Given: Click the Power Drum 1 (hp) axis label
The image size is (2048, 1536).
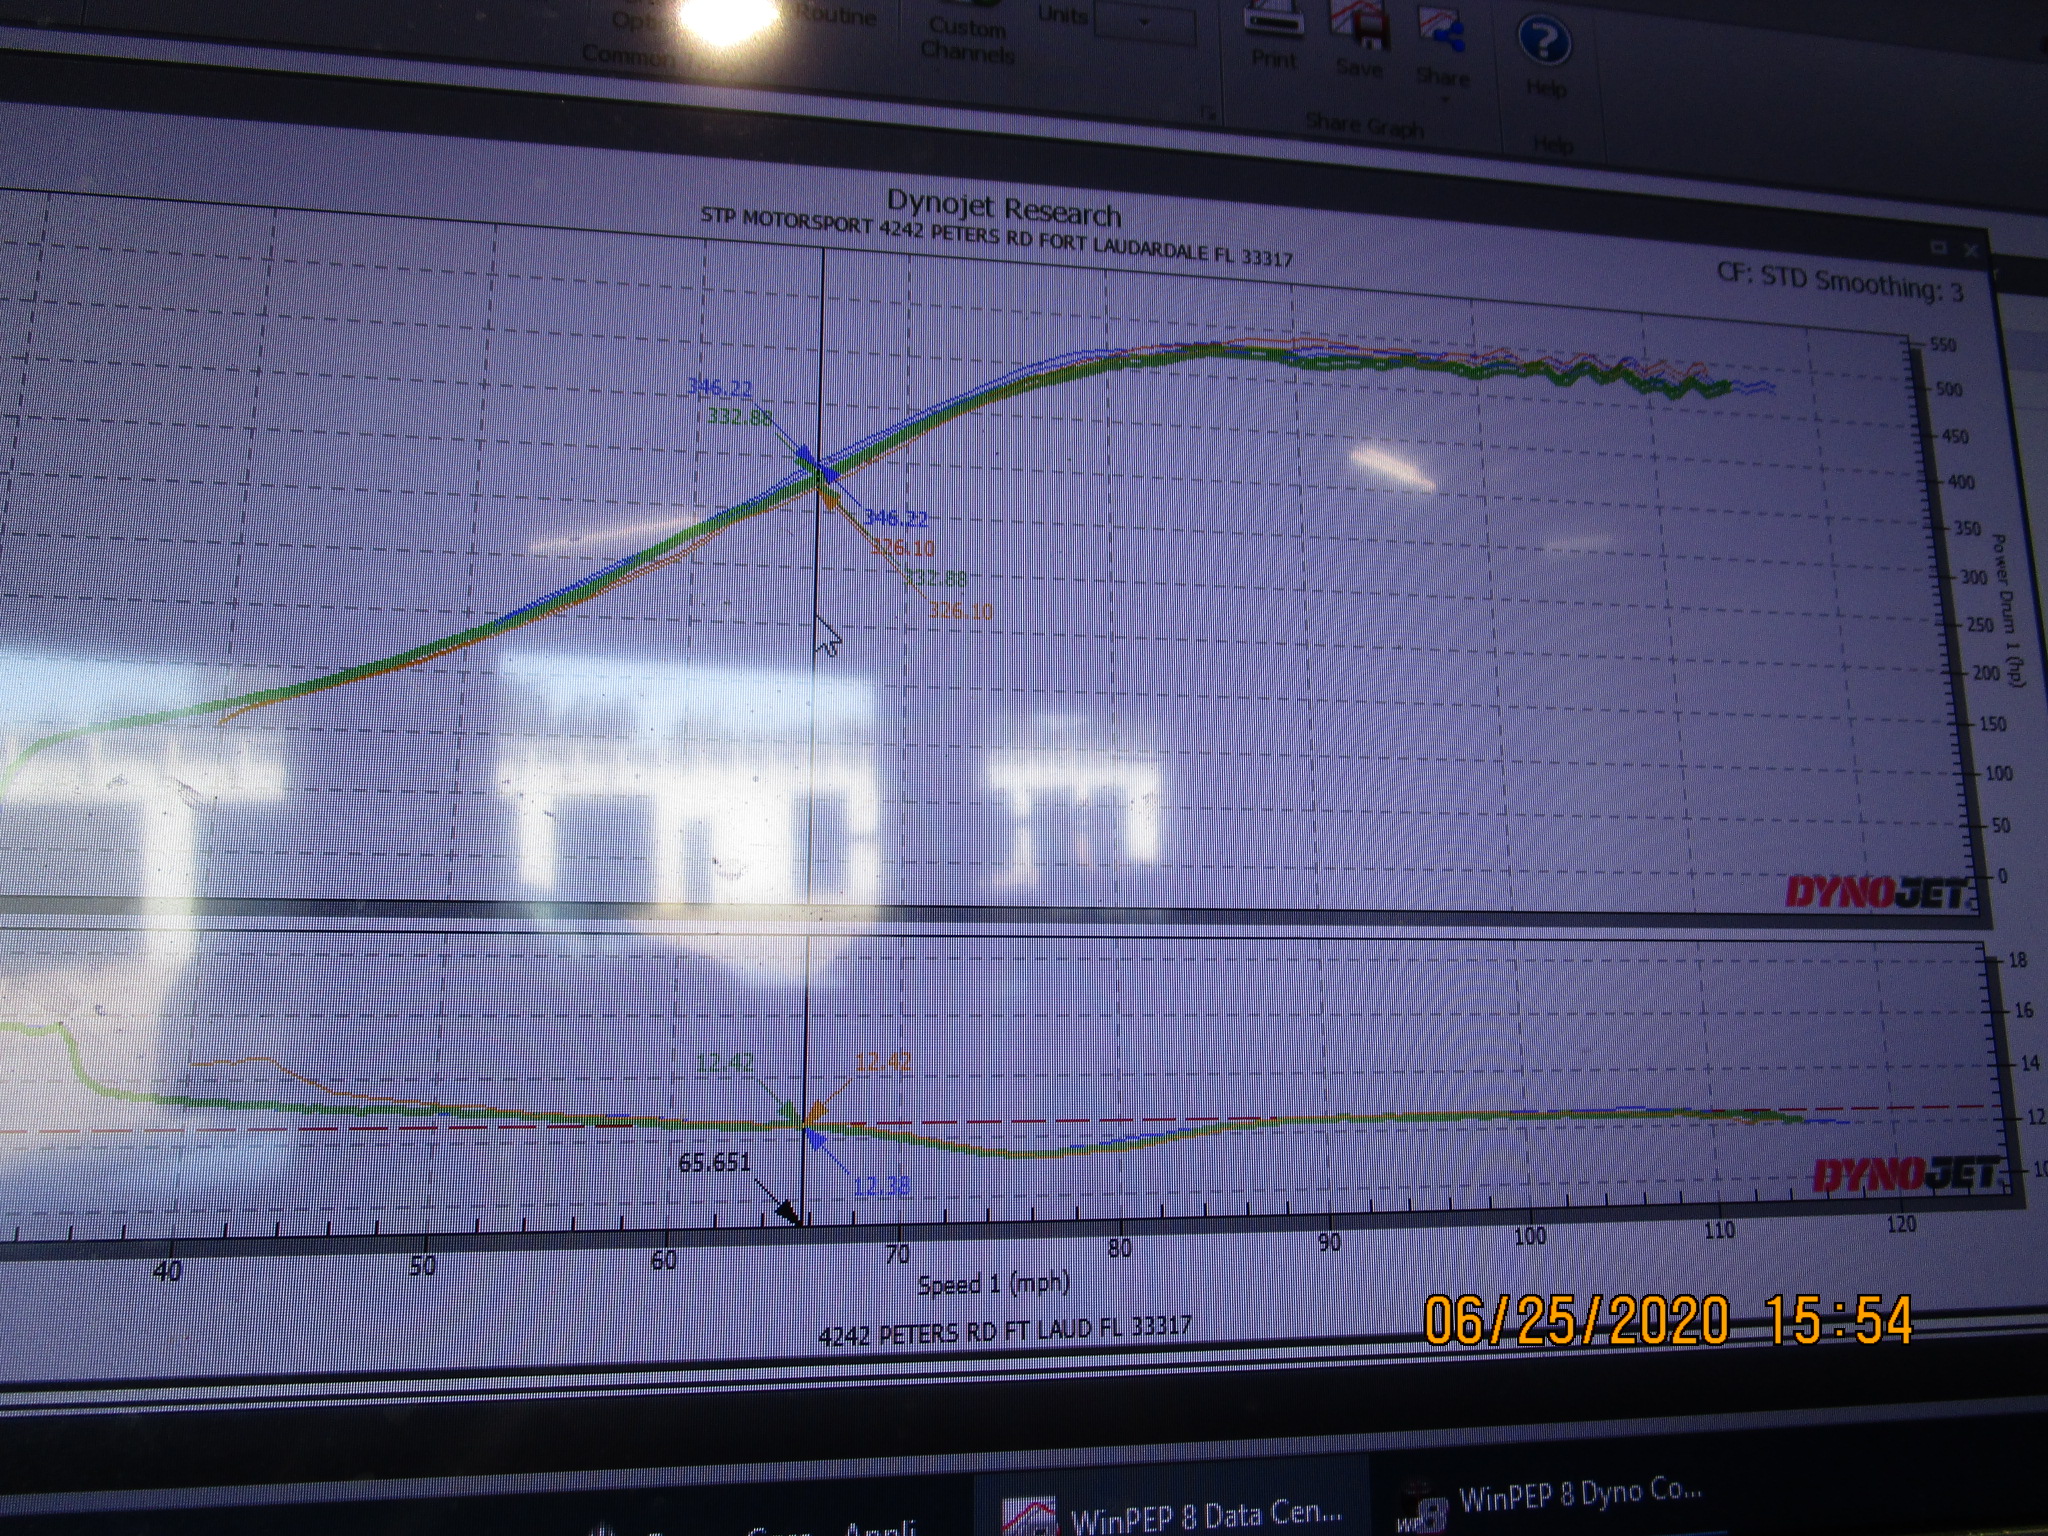Looking at the screenshot, I should tap(2007, 610).
